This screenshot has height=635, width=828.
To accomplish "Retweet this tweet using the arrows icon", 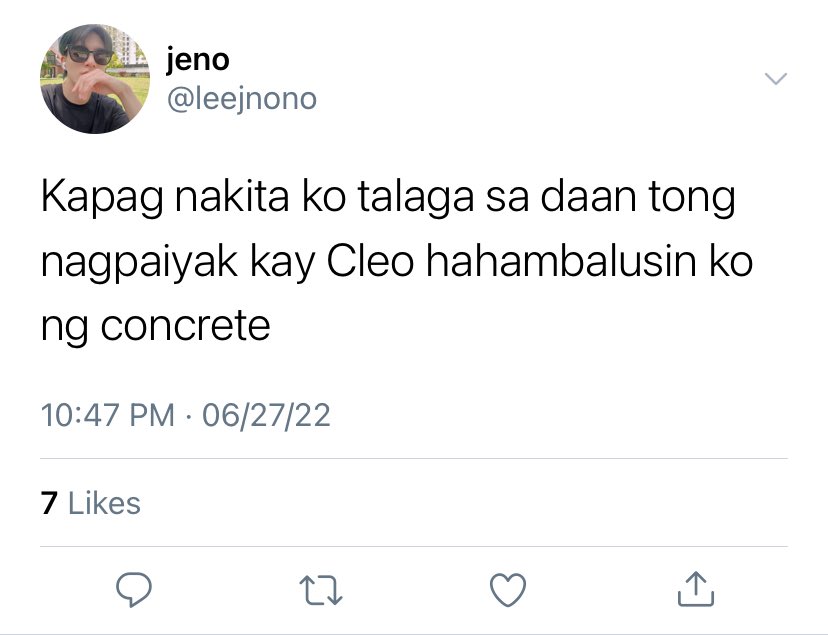I will [x=321, y=590].
